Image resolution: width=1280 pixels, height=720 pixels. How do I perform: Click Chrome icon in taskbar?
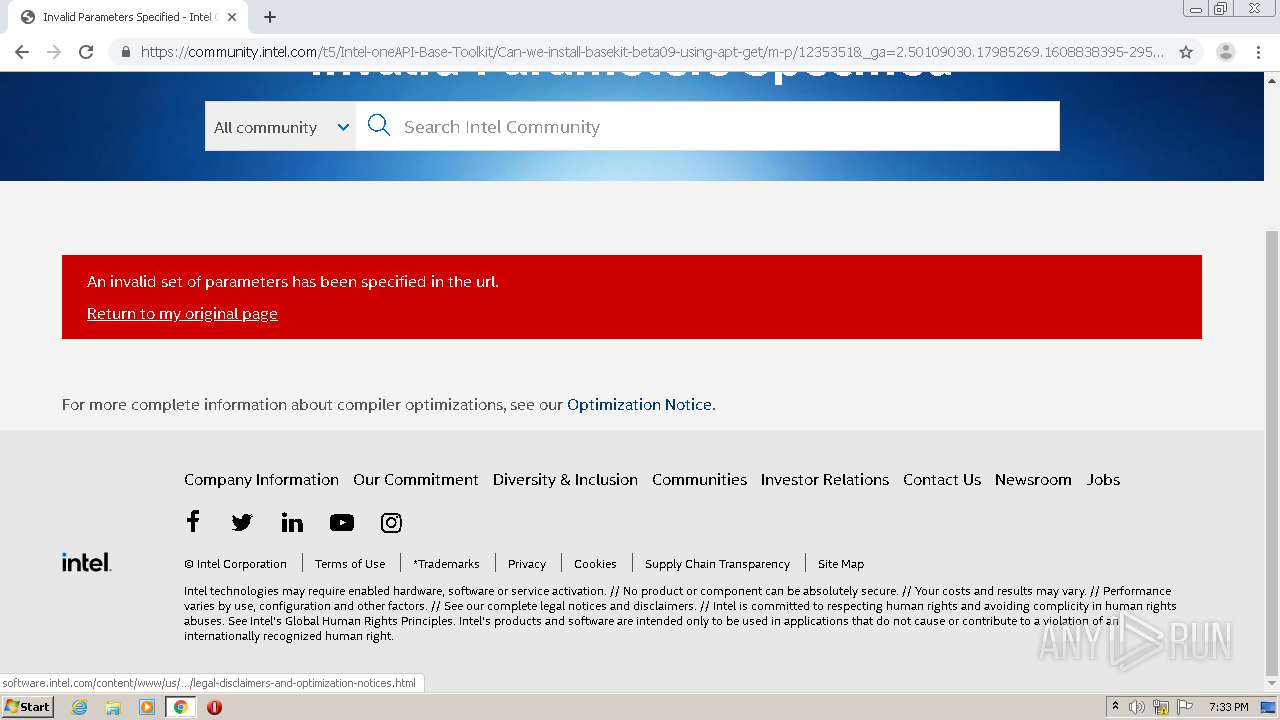[x=181, y=707]
